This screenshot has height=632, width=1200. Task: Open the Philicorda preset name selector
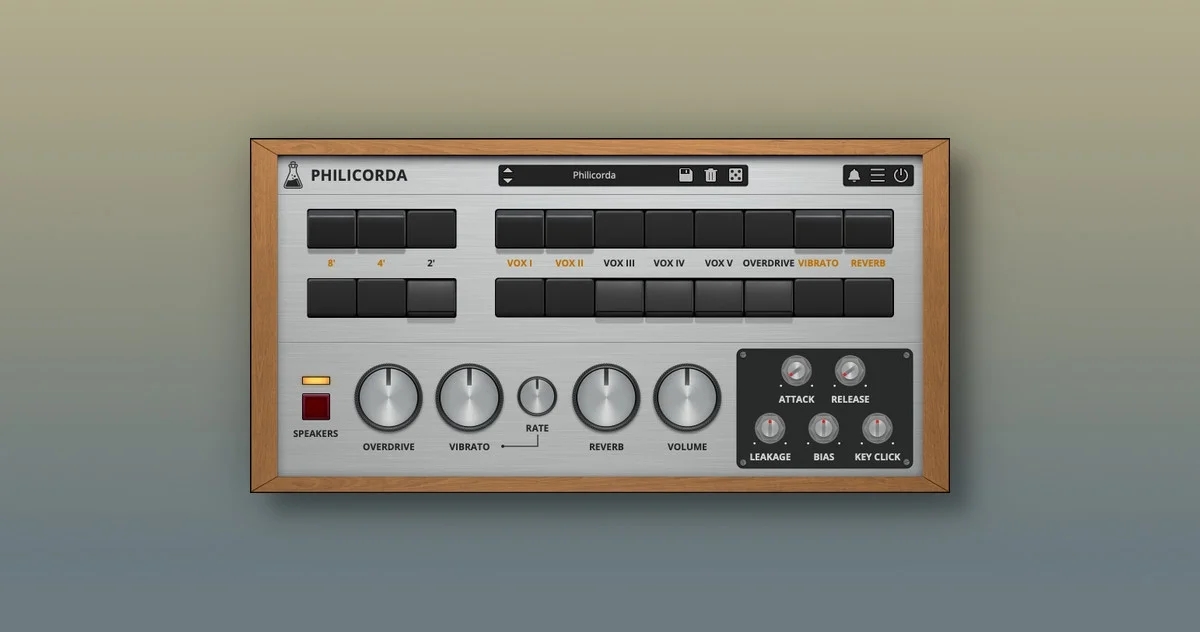point(594,175)
